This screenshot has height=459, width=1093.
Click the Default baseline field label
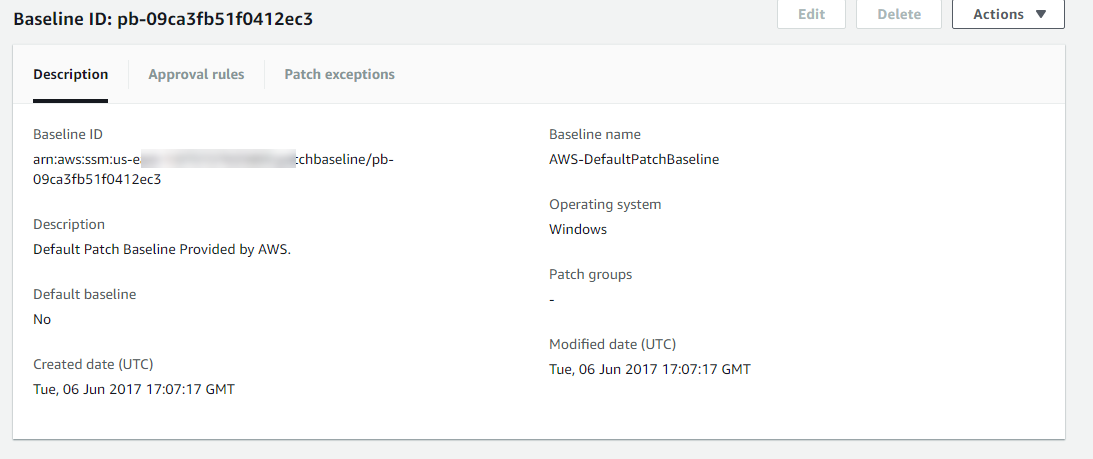pyautogui.click(x=84, y=294)
